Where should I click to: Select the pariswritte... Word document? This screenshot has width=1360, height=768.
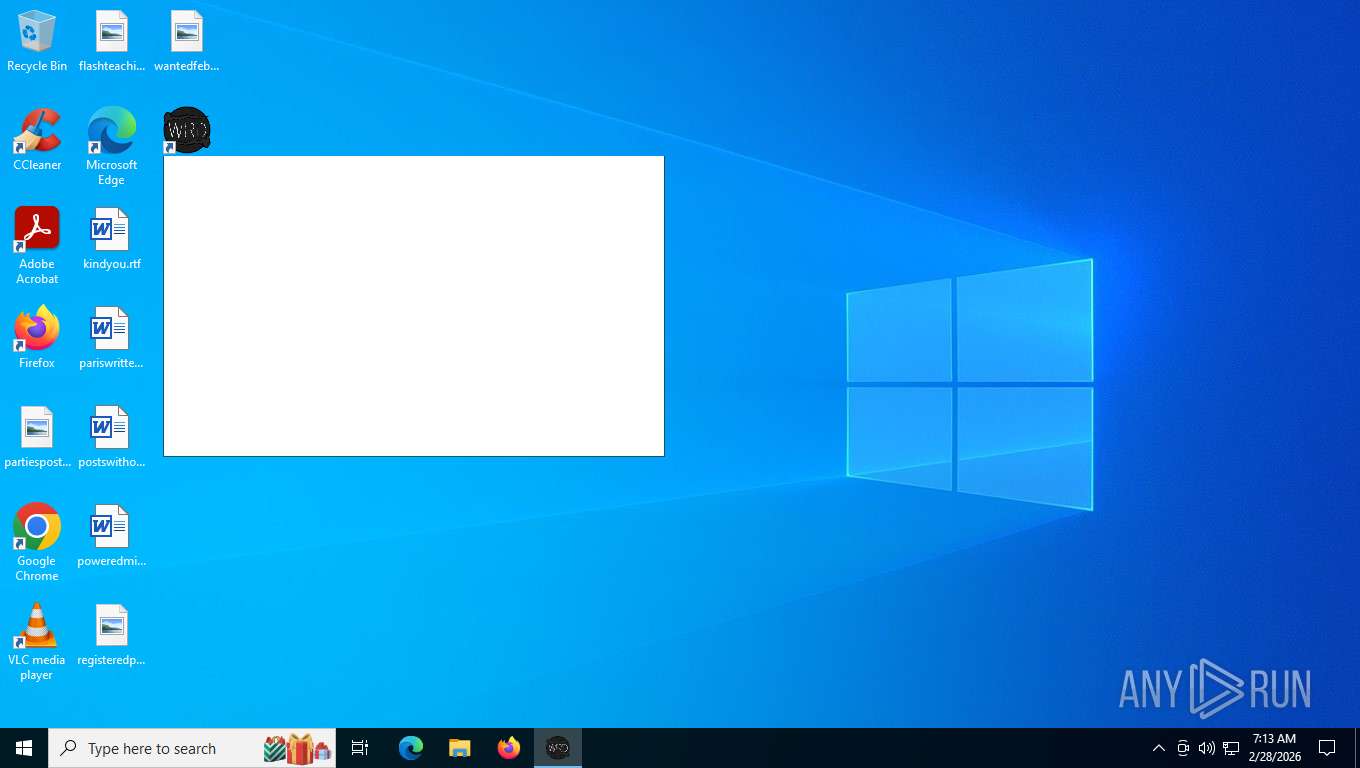click(x=112, y=338)
